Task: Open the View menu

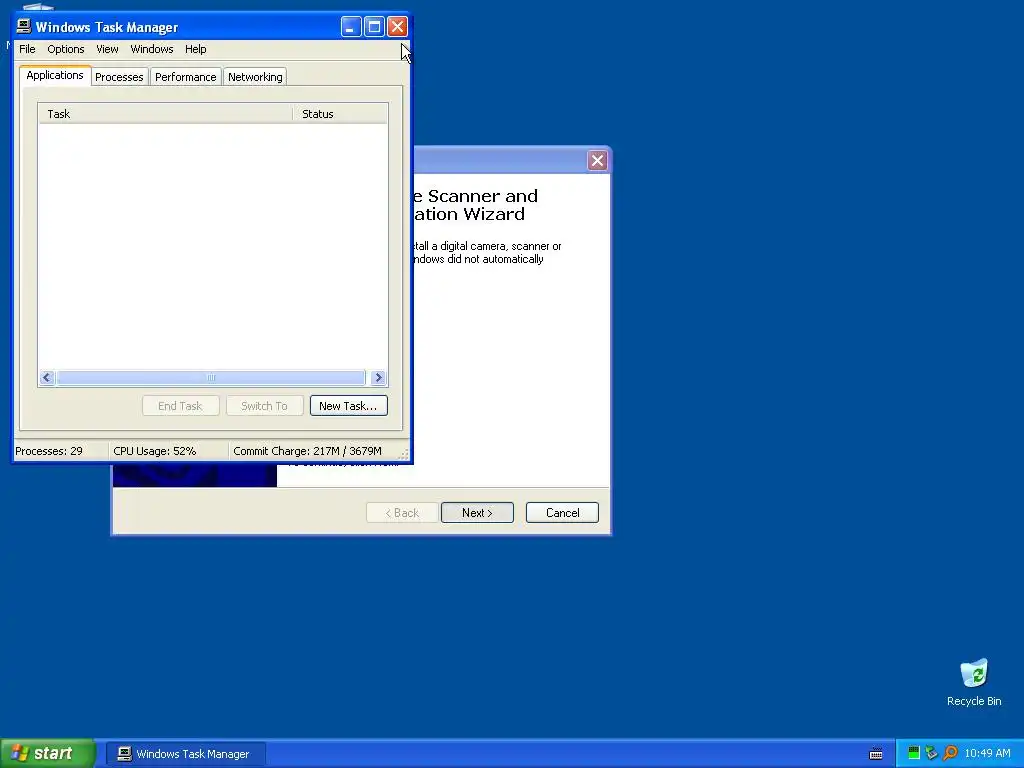Action: pyautogui.click(x=107, y=49)
